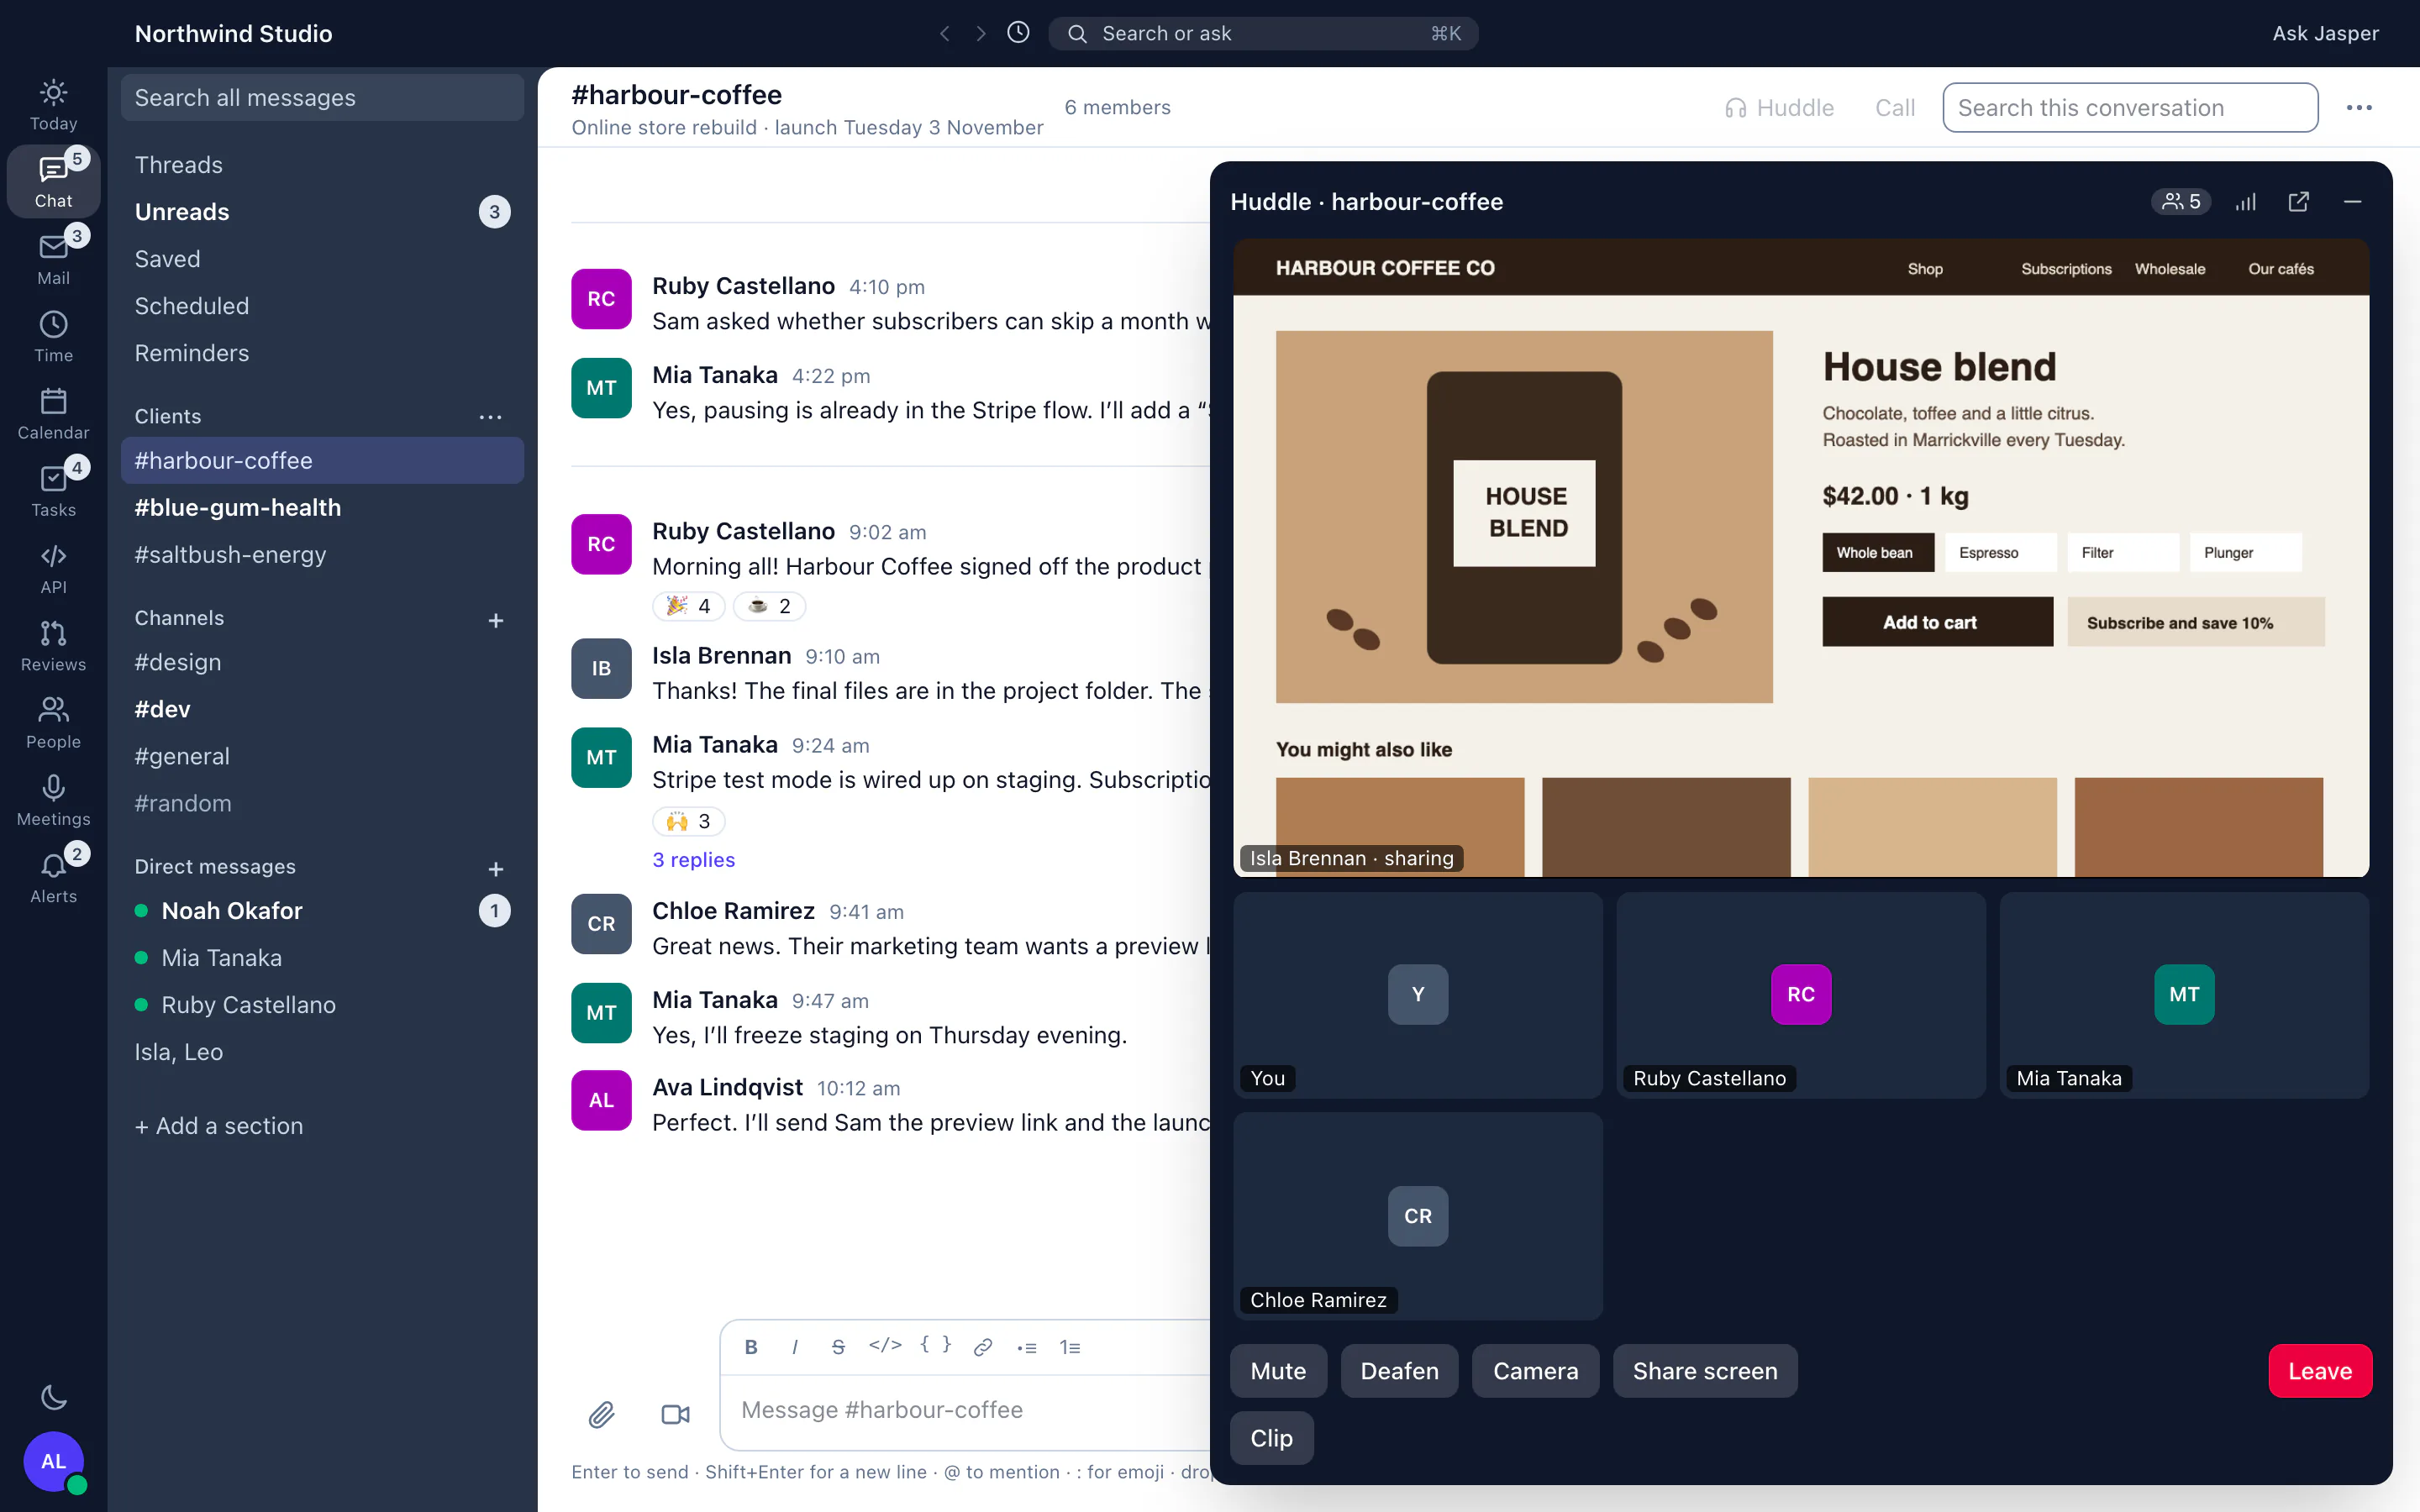Image resolution: width=2420 pixels, height=1512 pixels.
Task: Go back with the history back arrow
Action: (x=944, y=33)
